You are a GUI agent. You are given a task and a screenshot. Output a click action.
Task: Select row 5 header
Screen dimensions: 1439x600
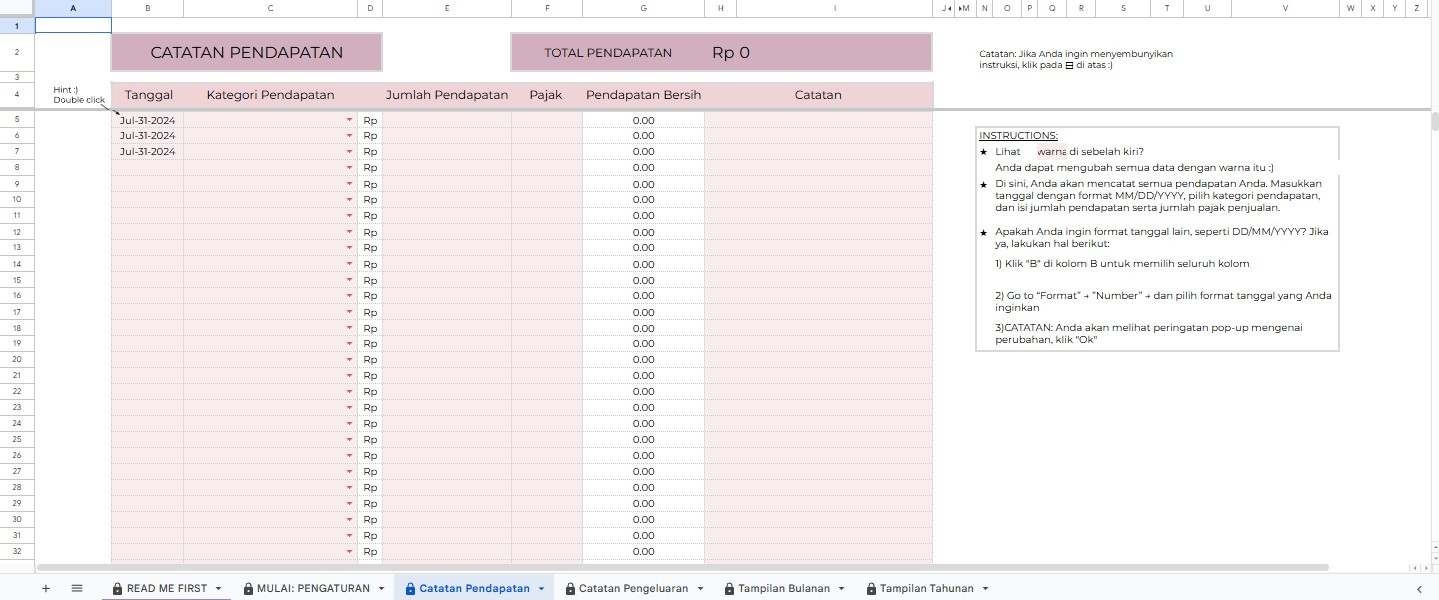point(17,120)
